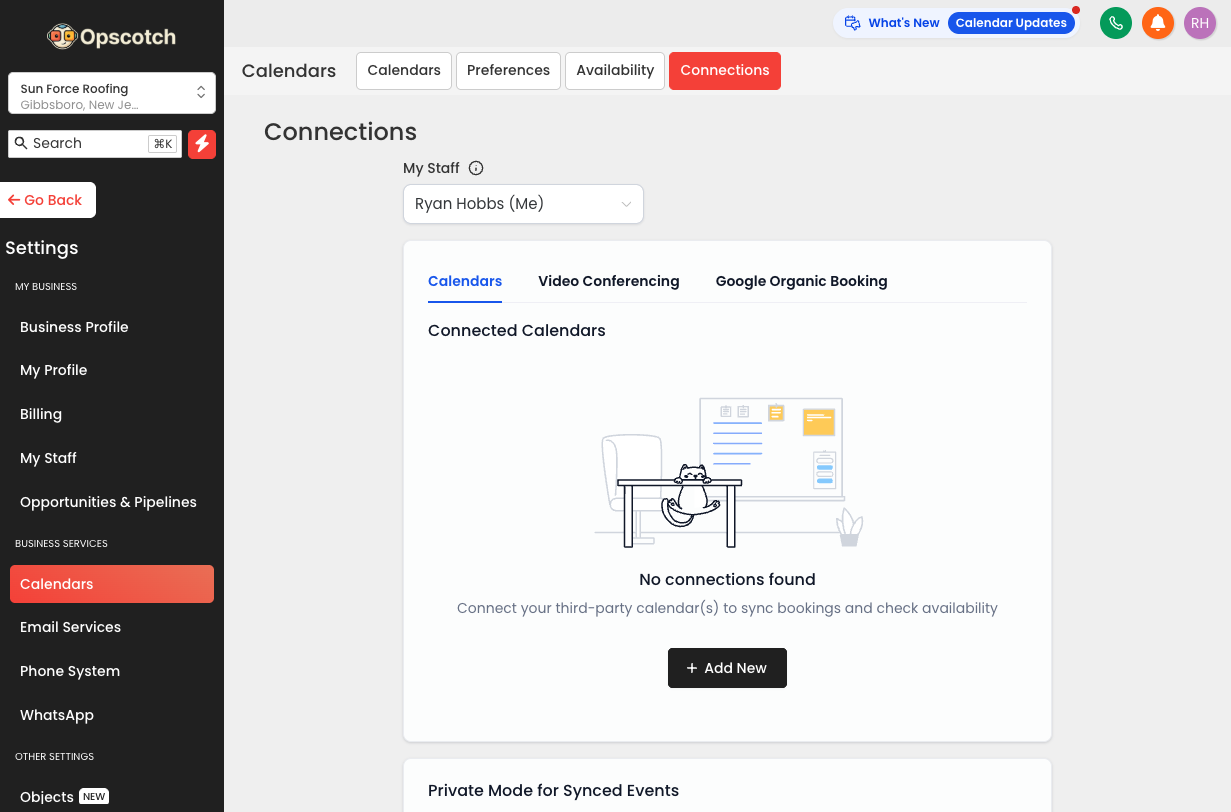Open the orange notifications bell
The image size is (1231, 812).
point(1157,23)
